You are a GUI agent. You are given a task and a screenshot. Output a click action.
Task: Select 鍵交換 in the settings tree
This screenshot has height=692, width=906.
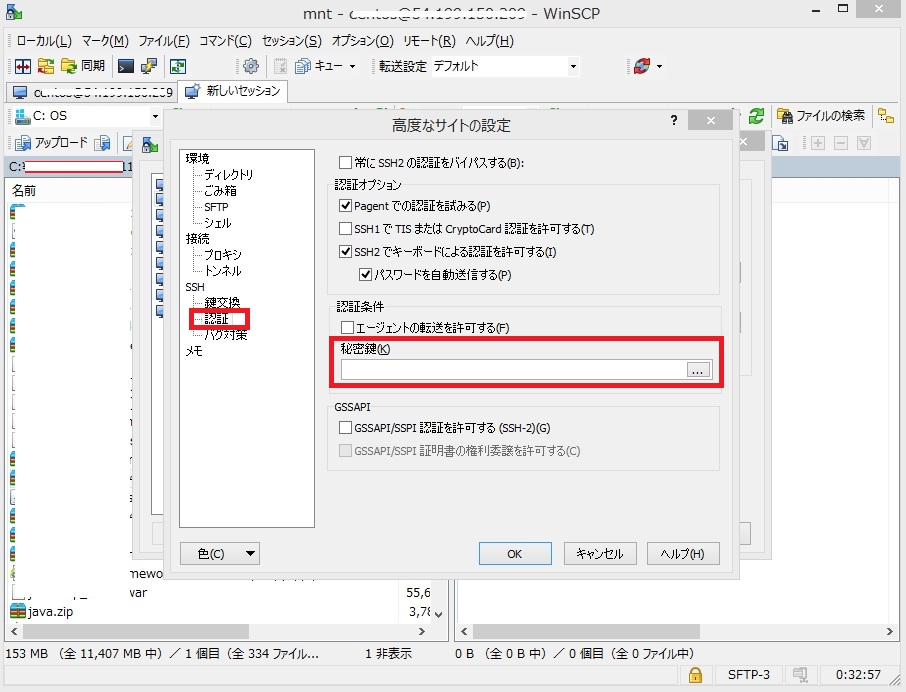pos(222,303)
